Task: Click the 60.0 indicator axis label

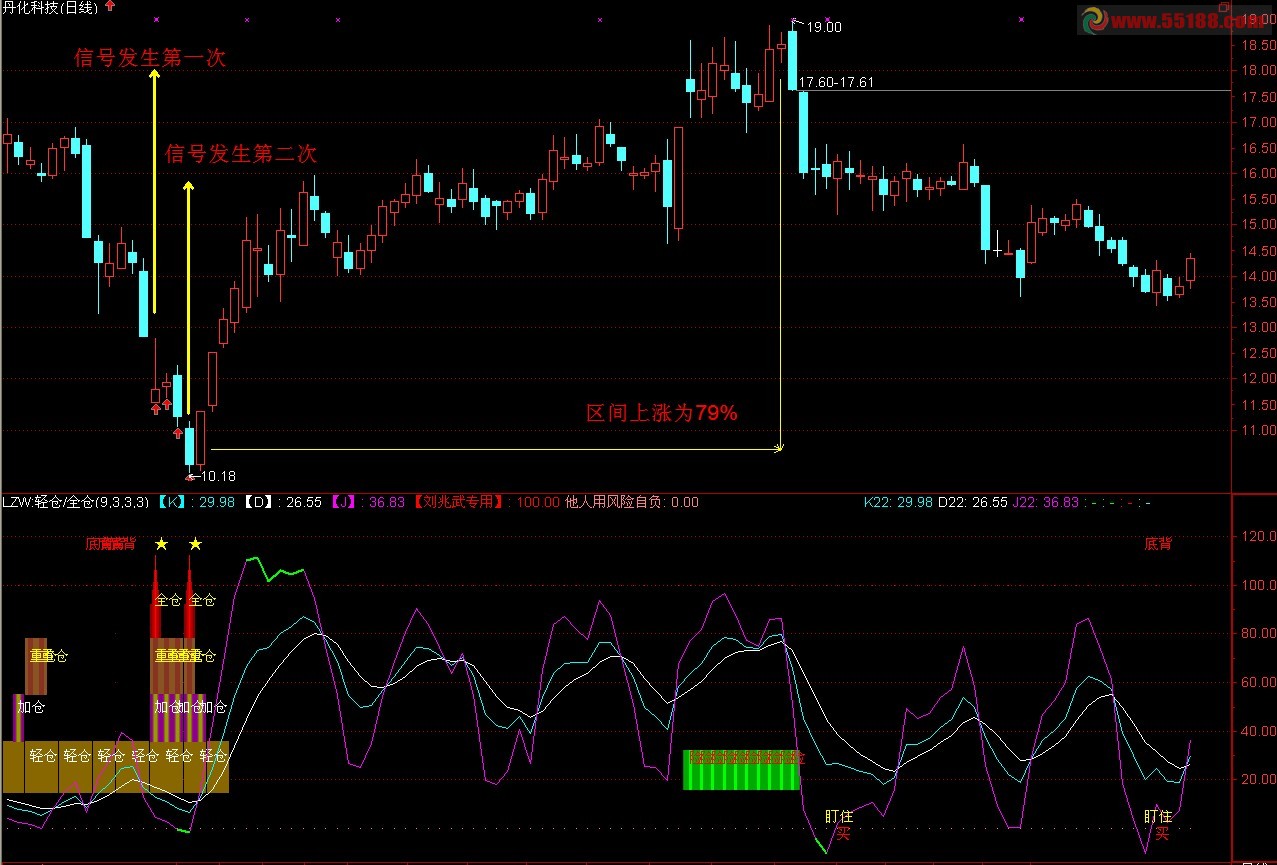Action: [1257, 682]
